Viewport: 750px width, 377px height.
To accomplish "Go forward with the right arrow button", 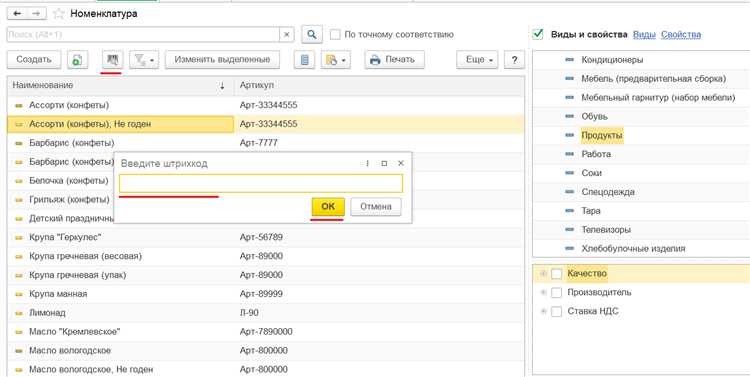I will 36,13.
